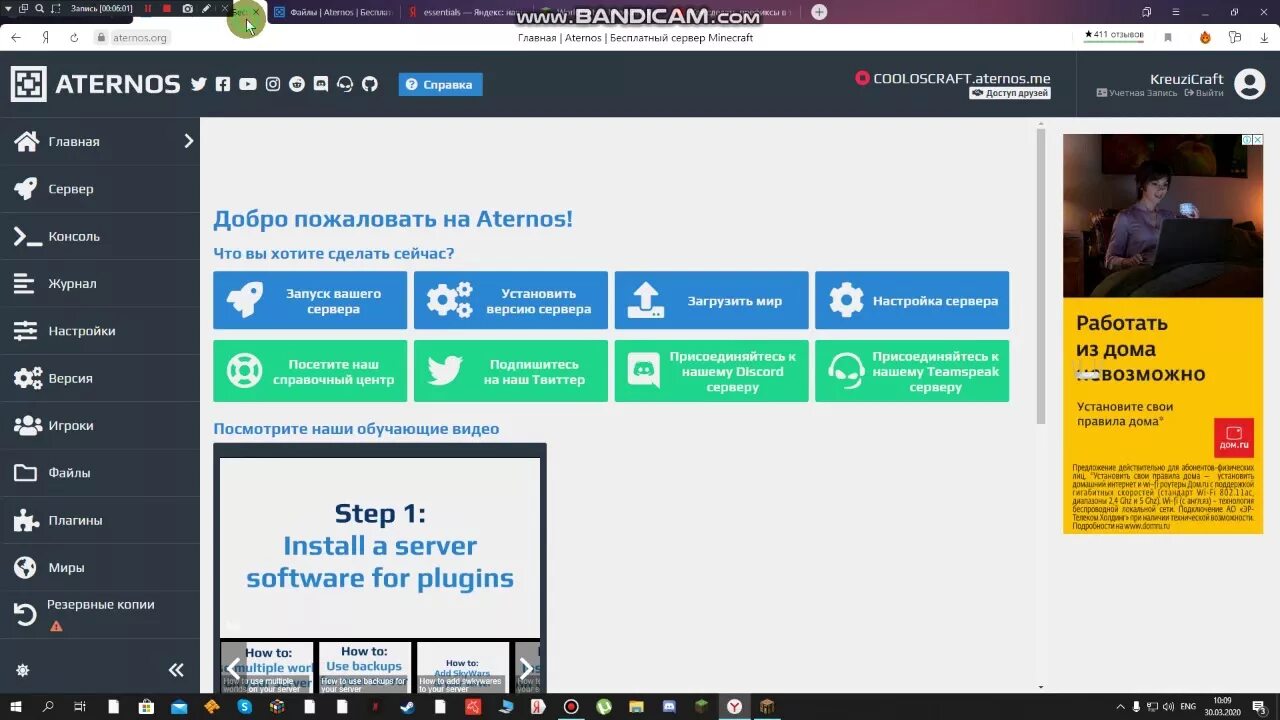Click the Bandicam pause recording button
The width and height of the screenshot is (1280, 720).
click(x=148, y=9)
